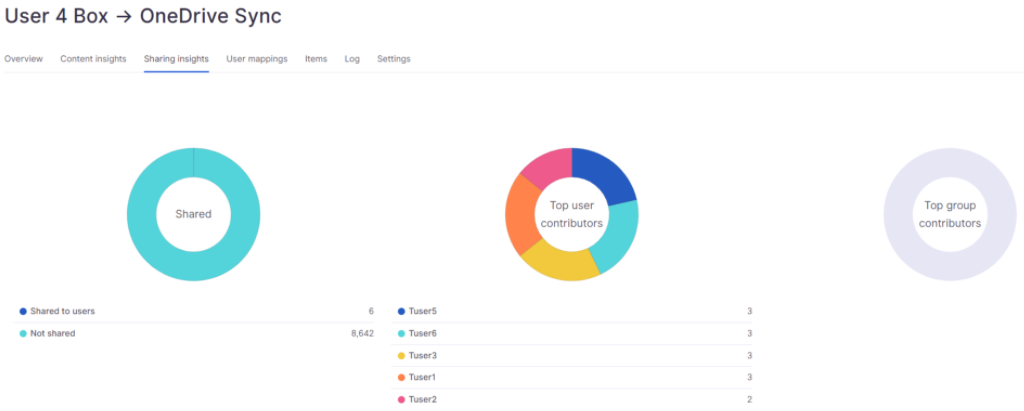The height and width of the screenshot is (411, 1024).
Task: Click the pink Tuser2 donut segment
Action: pos(551,165)
